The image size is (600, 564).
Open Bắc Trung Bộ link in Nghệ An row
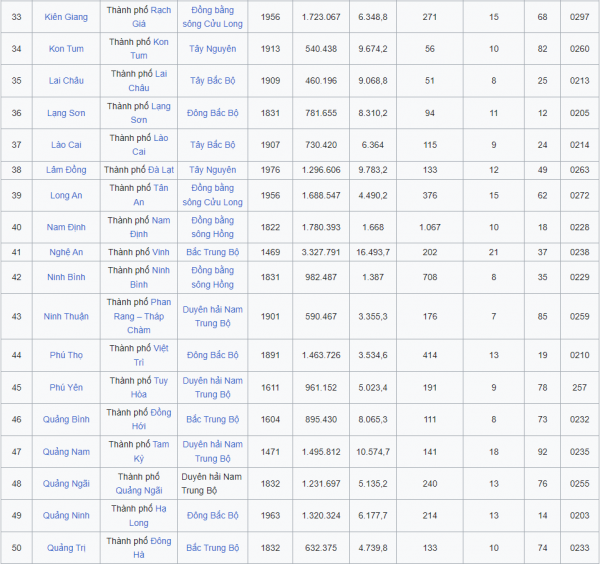point(212,252)
